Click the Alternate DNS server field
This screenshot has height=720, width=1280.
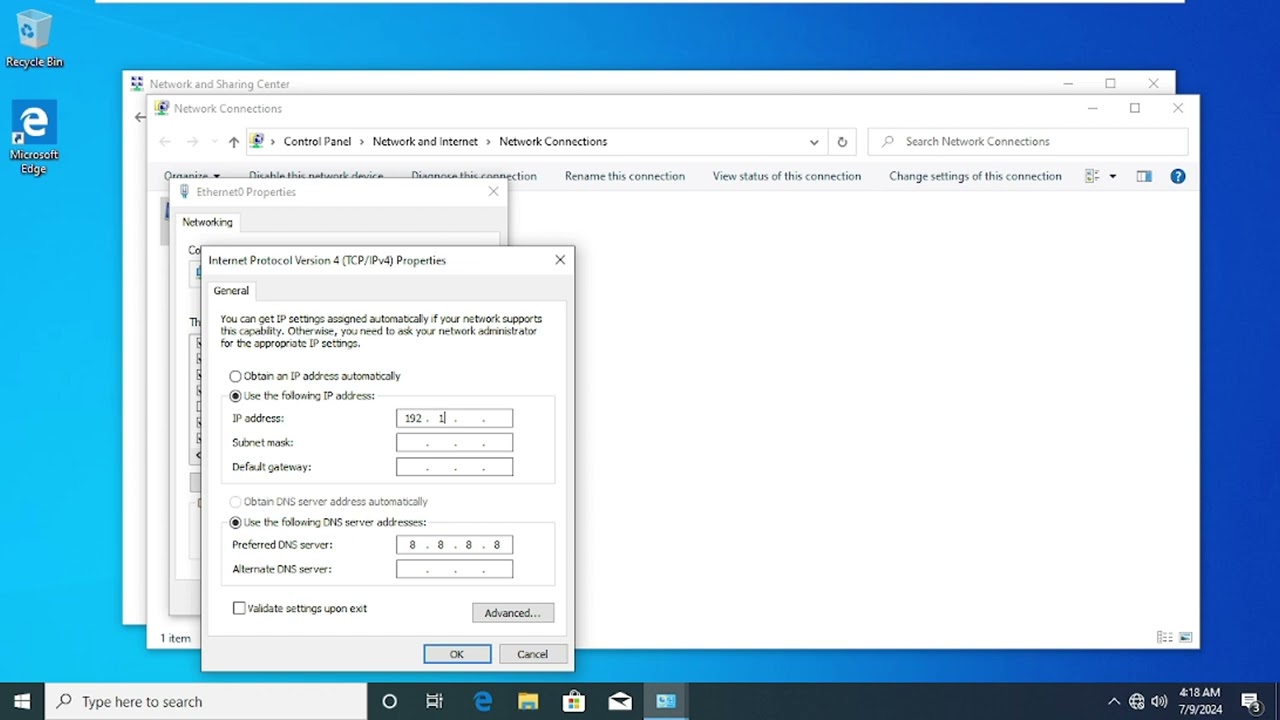(x=454, y=569)
